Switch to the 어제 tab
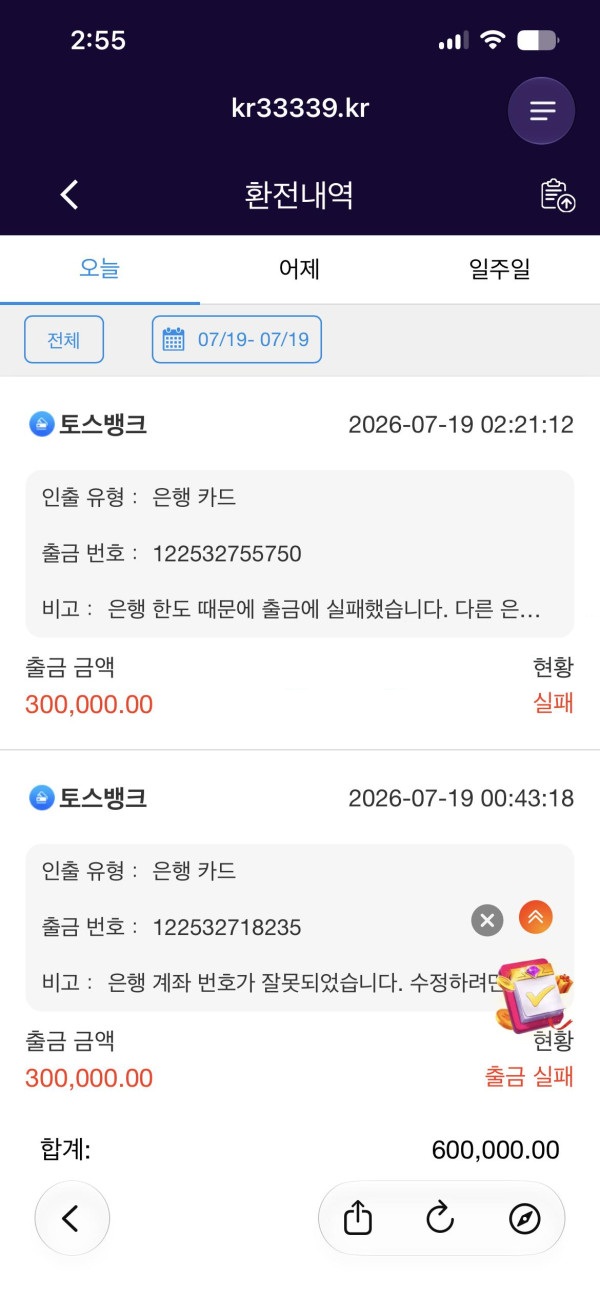 300,269
